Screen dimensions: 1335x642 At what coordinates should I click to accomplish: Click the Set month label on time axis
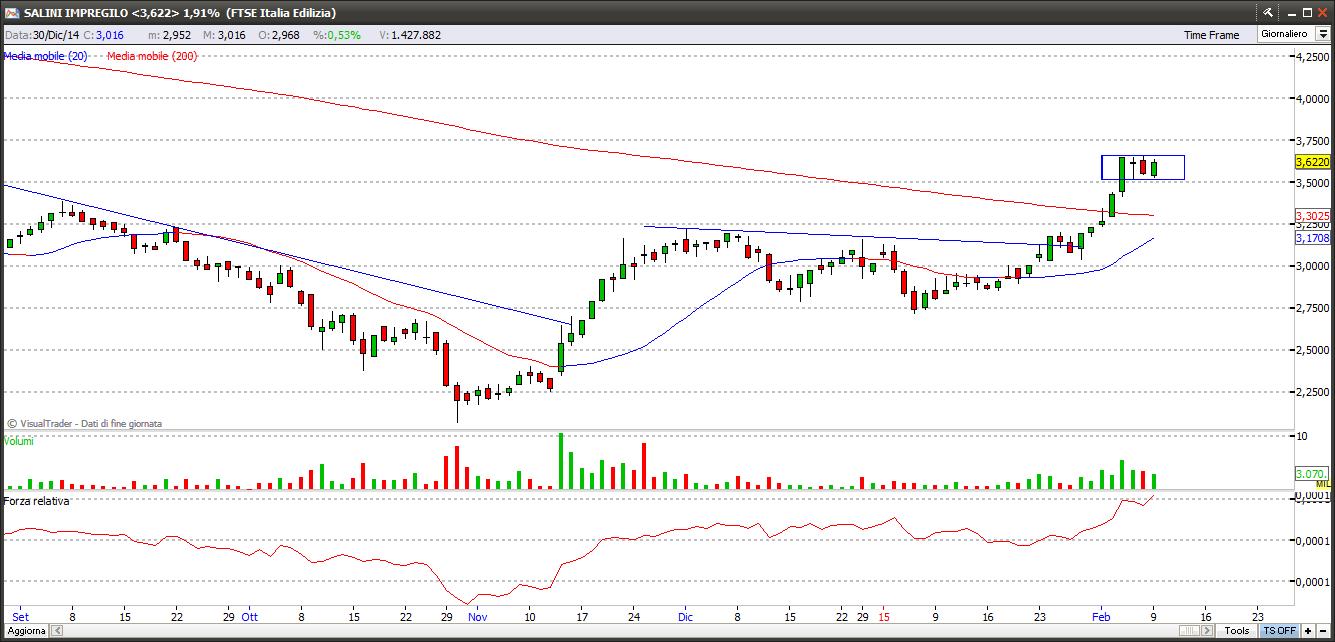point(21,616)
